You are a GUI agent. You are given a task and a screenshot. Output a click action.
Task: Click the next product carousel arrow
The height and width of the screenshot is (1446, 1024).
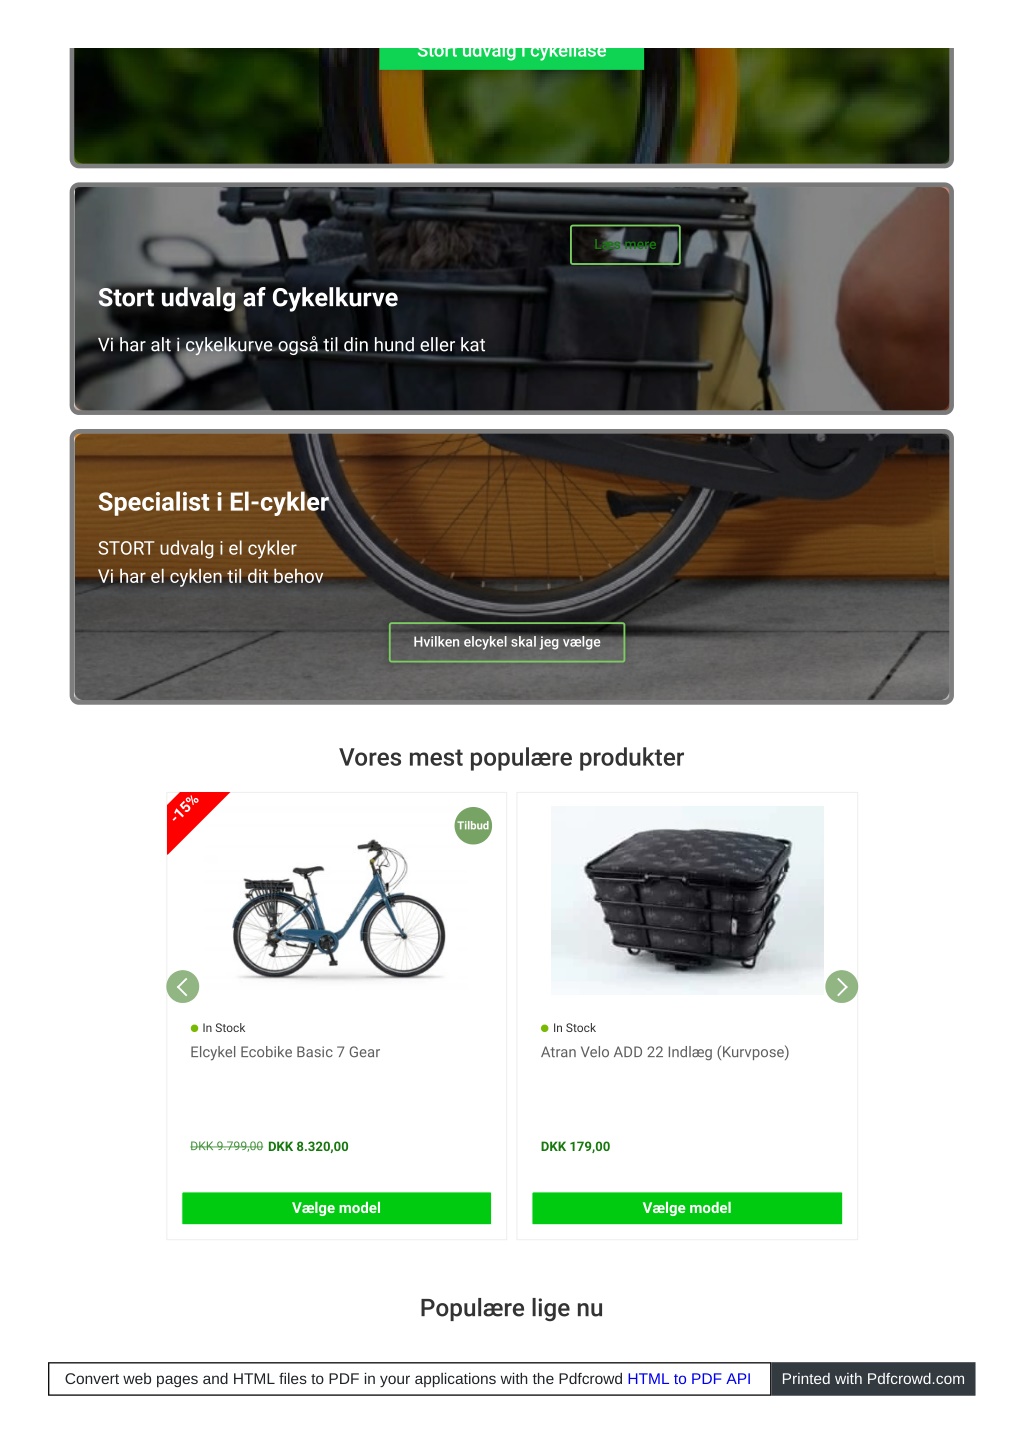[x=842, y=987]
